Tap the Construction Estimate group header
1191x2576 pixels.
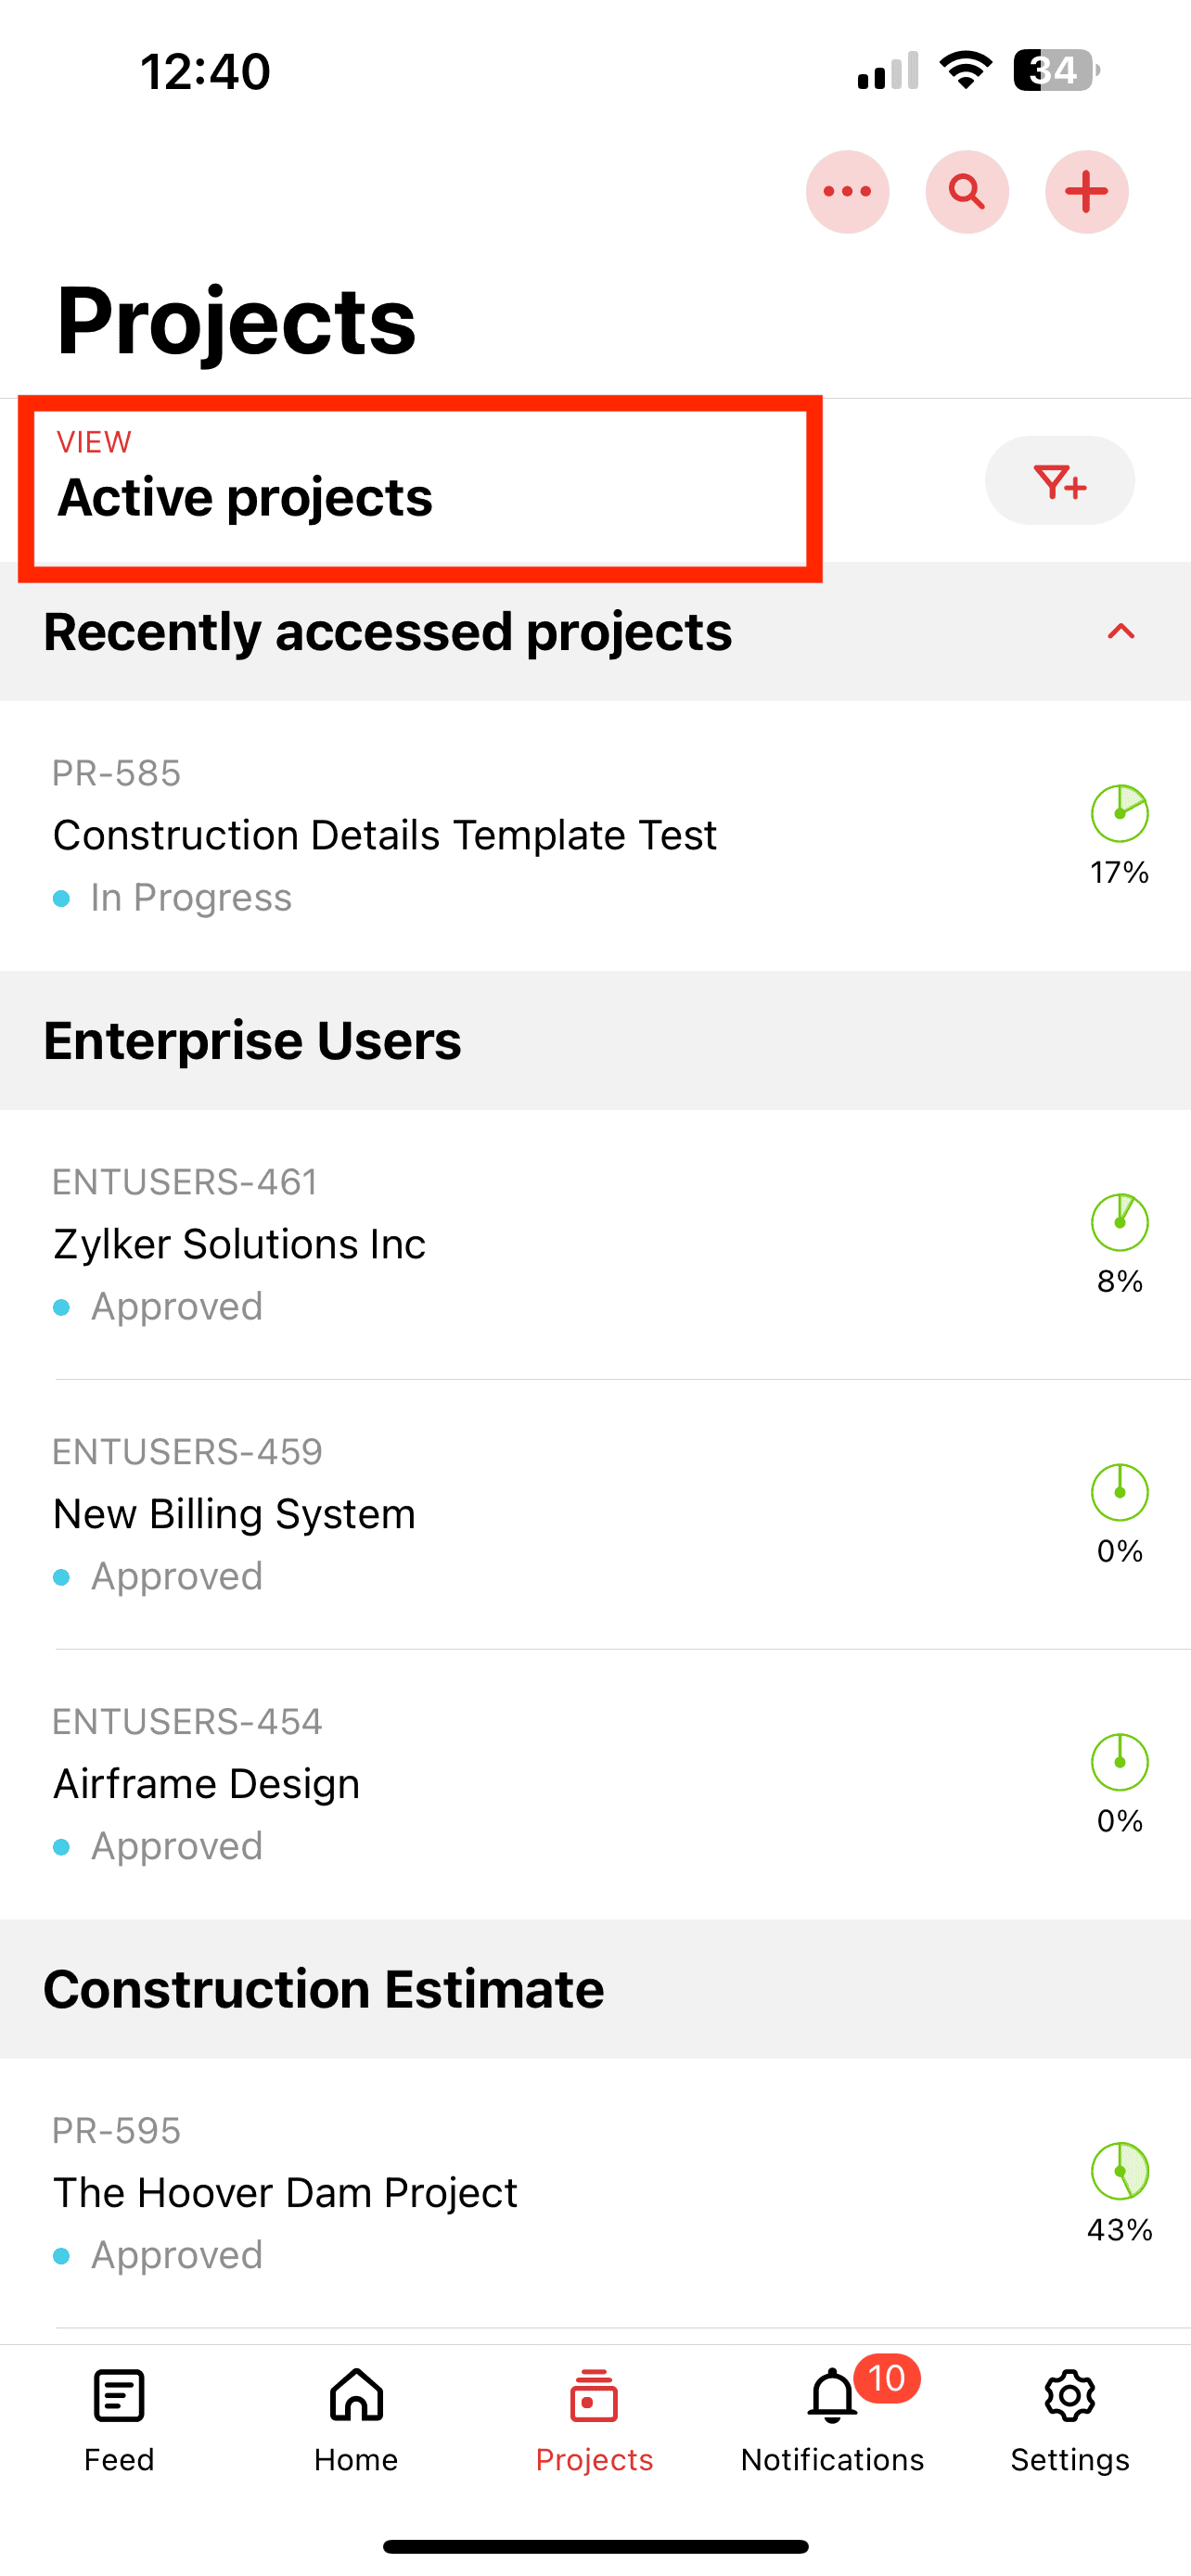[x=324, y=1989]
